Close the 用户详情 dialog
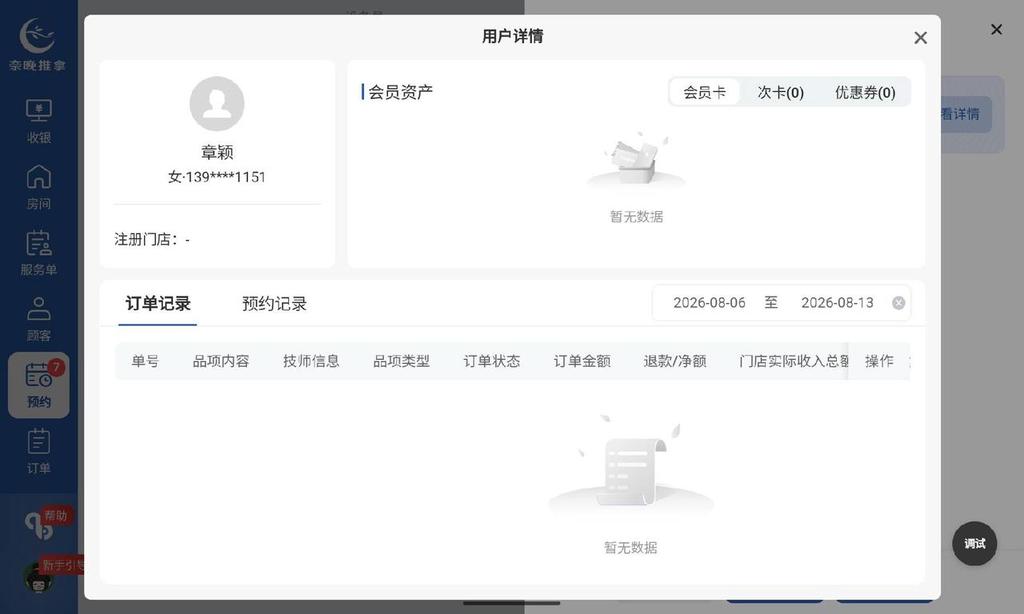1024x614 pixels. tap(920, 38)
